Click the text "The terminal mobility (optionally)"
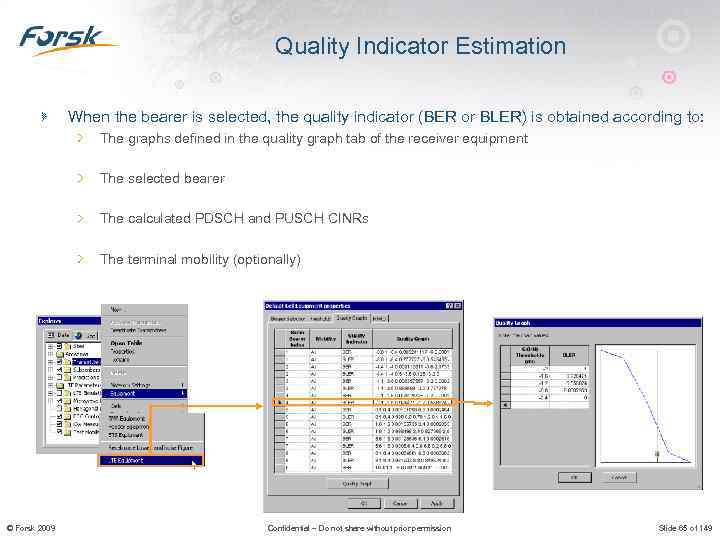The width and height of the screenshot is (720, 540). [x=200, y=259]
